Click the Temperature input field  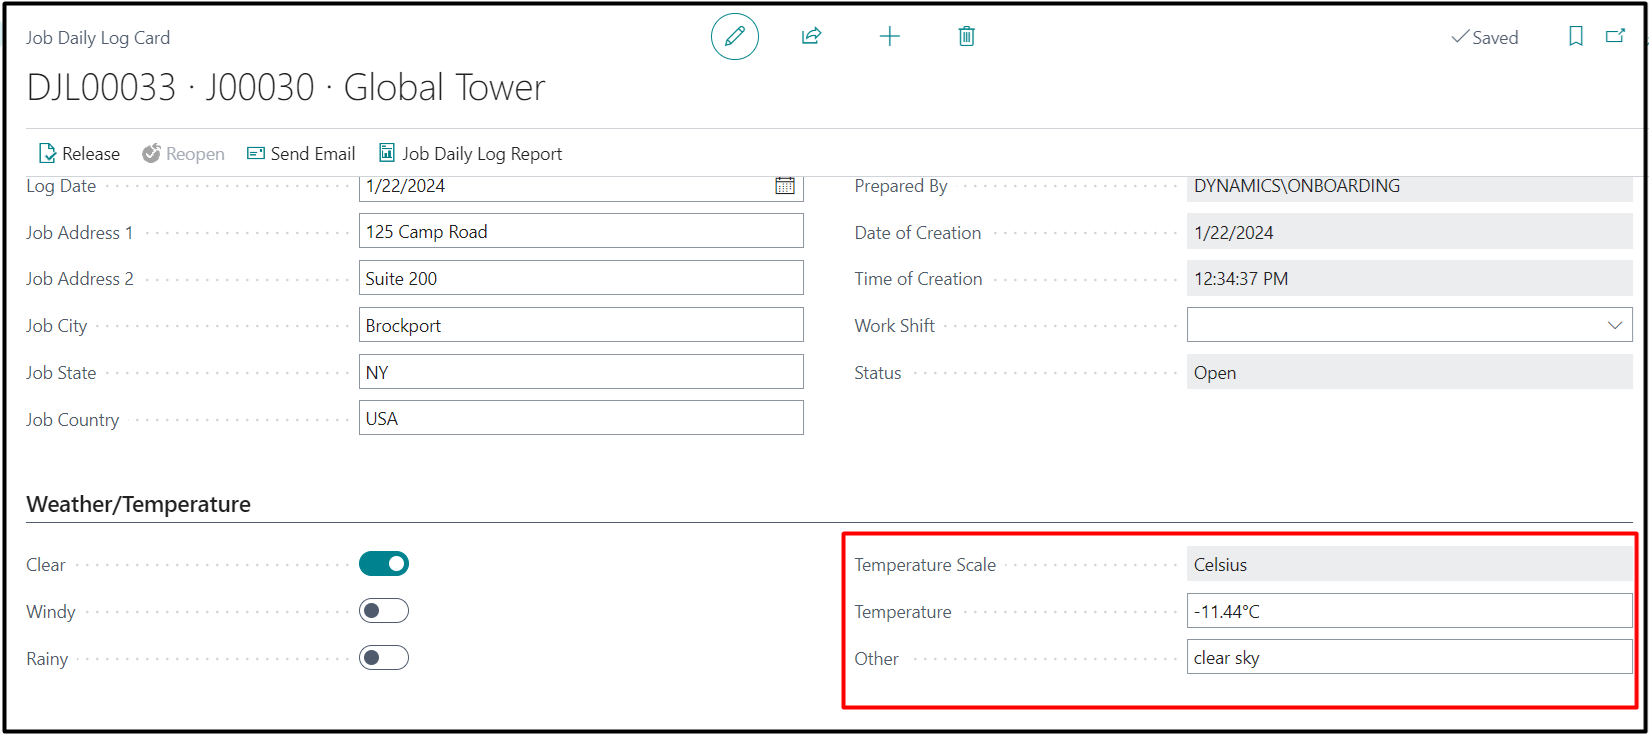[1408, 611]
